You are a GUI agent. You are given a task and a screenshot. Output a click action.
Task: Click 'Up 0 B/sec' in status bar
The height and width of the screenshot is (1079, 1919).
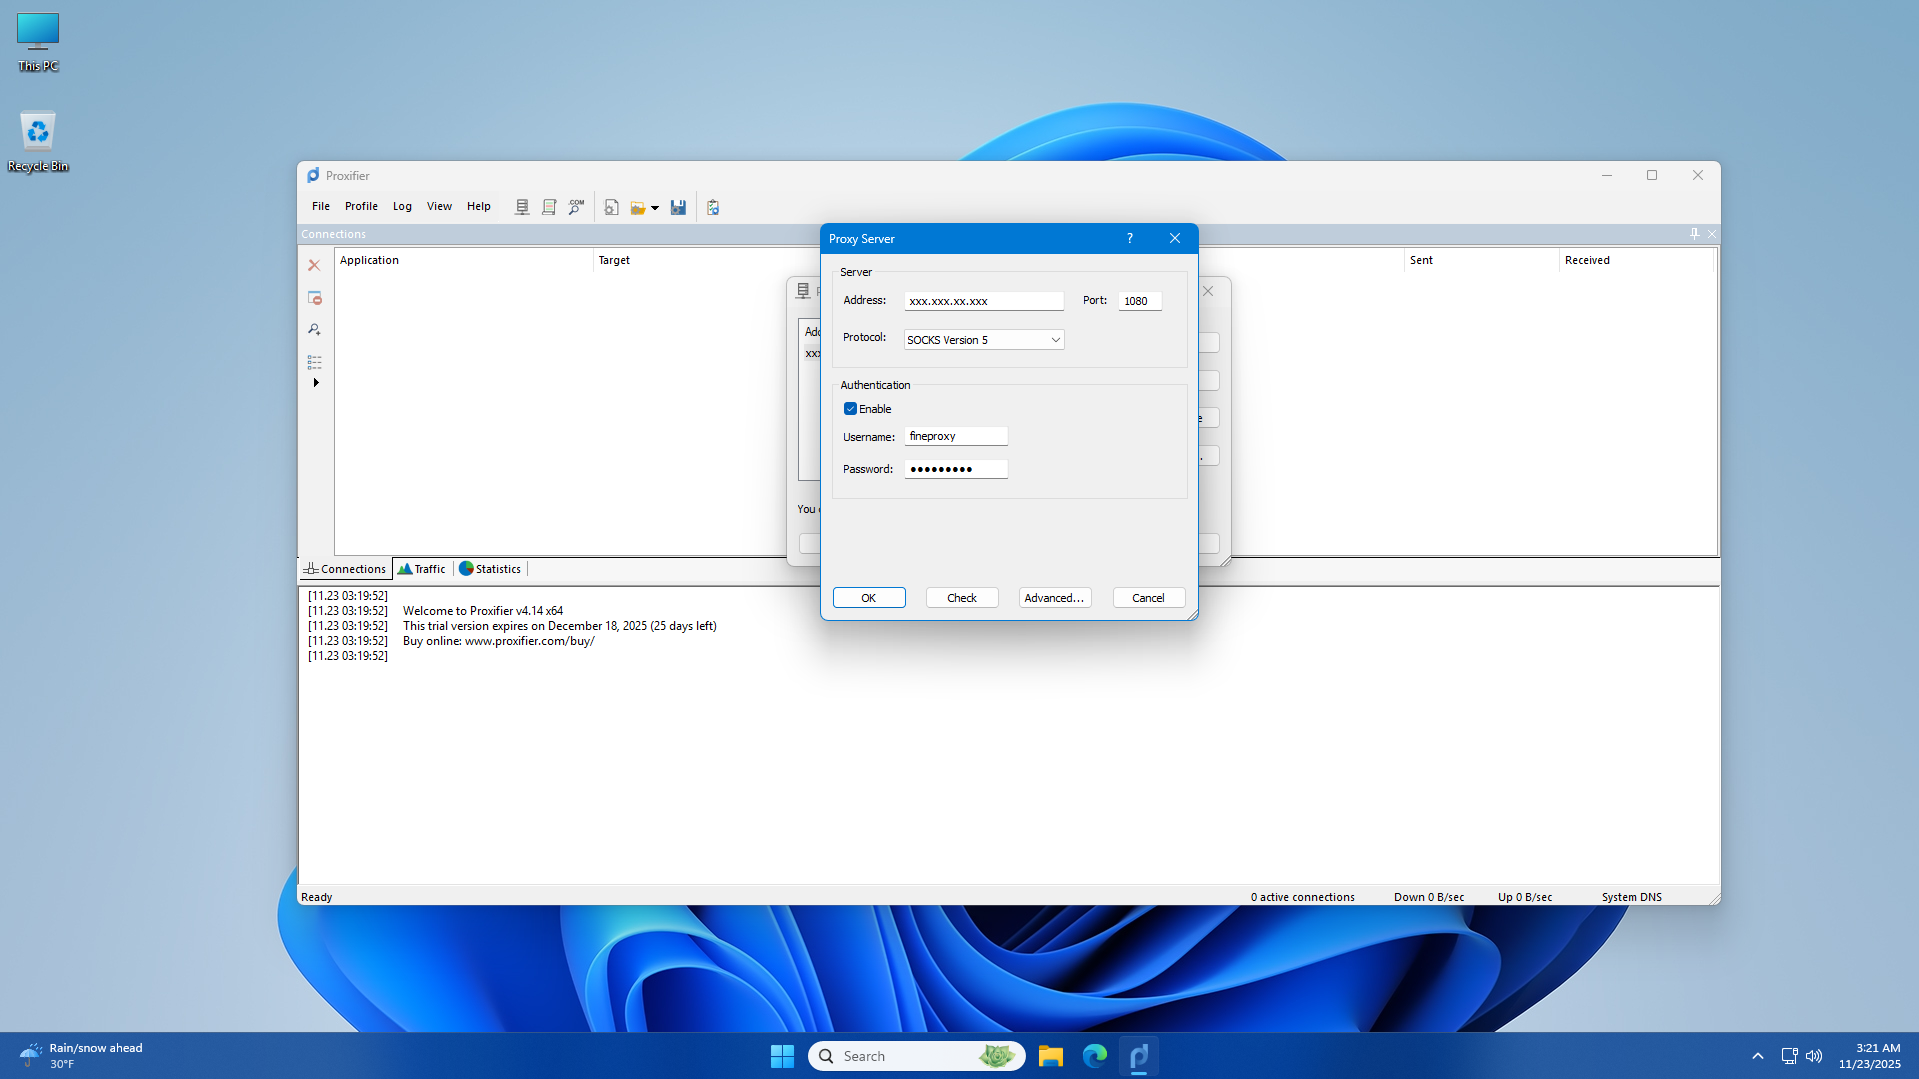(1525, 897)
